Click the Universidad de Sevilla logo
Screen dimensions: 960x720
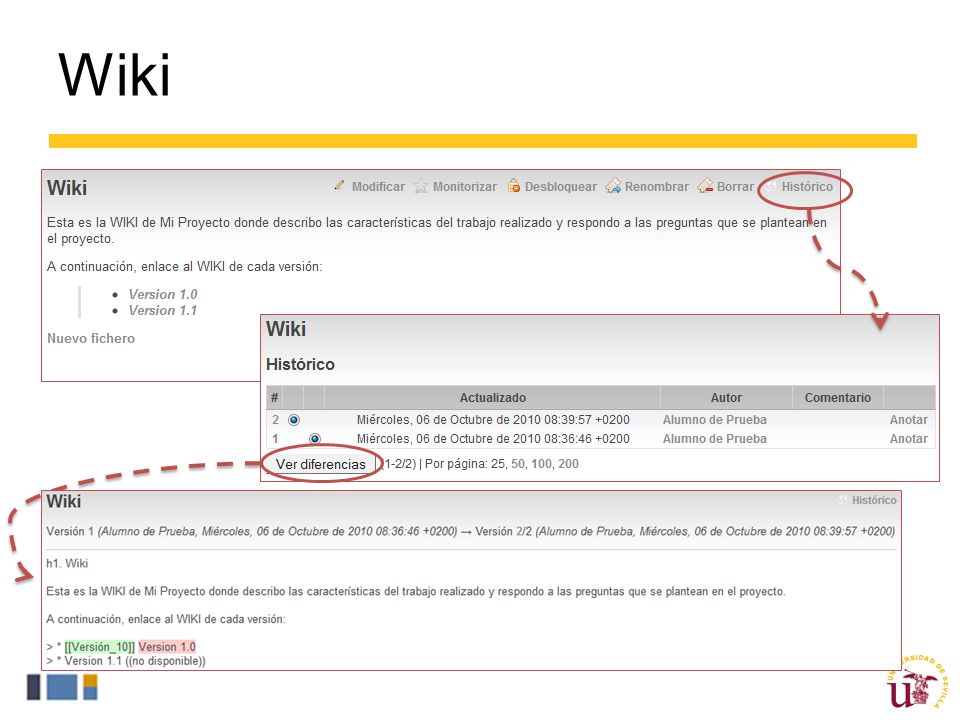(x=917, y=682)
